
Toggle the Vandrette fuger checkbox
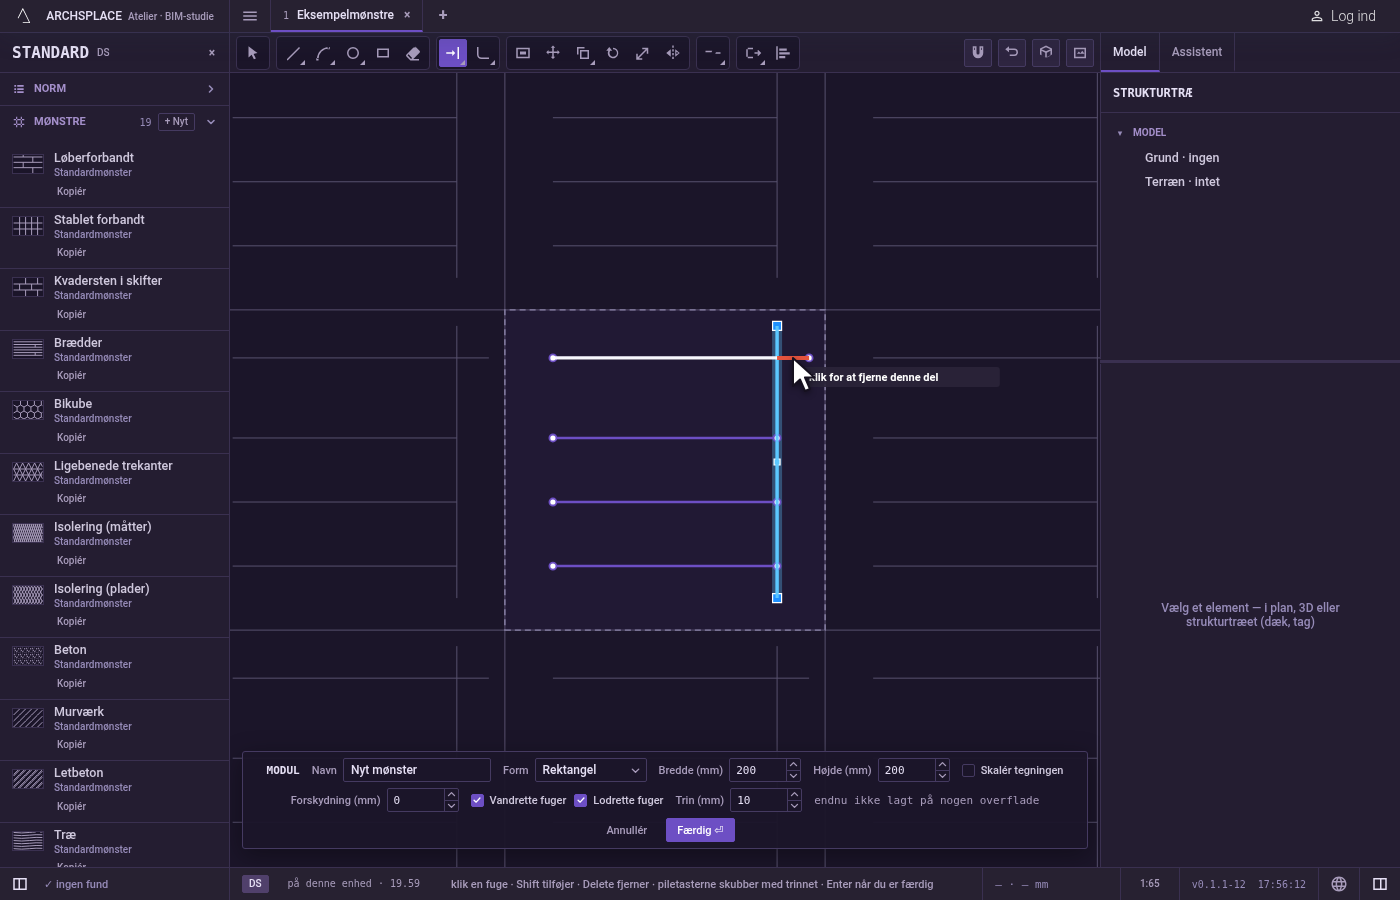[478, 800]
